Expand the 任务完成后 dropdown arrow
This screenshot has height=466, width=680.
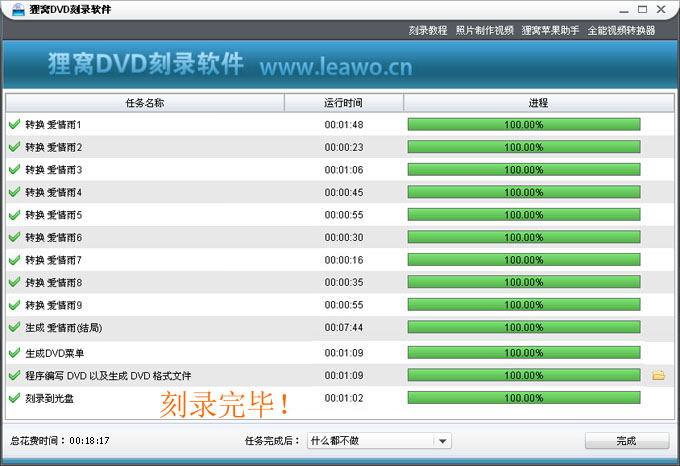click(442, 441)
